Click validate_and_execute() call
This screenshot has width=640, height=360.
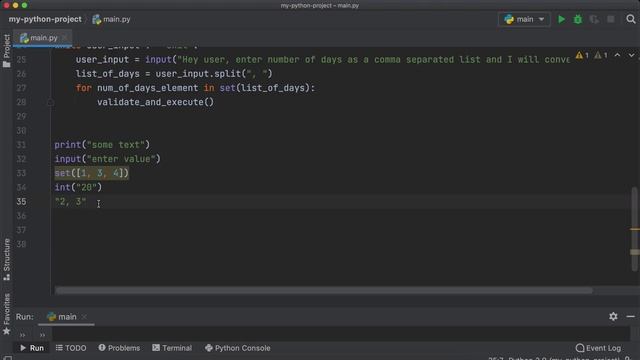pyautogui.click(x=155, y=102)
